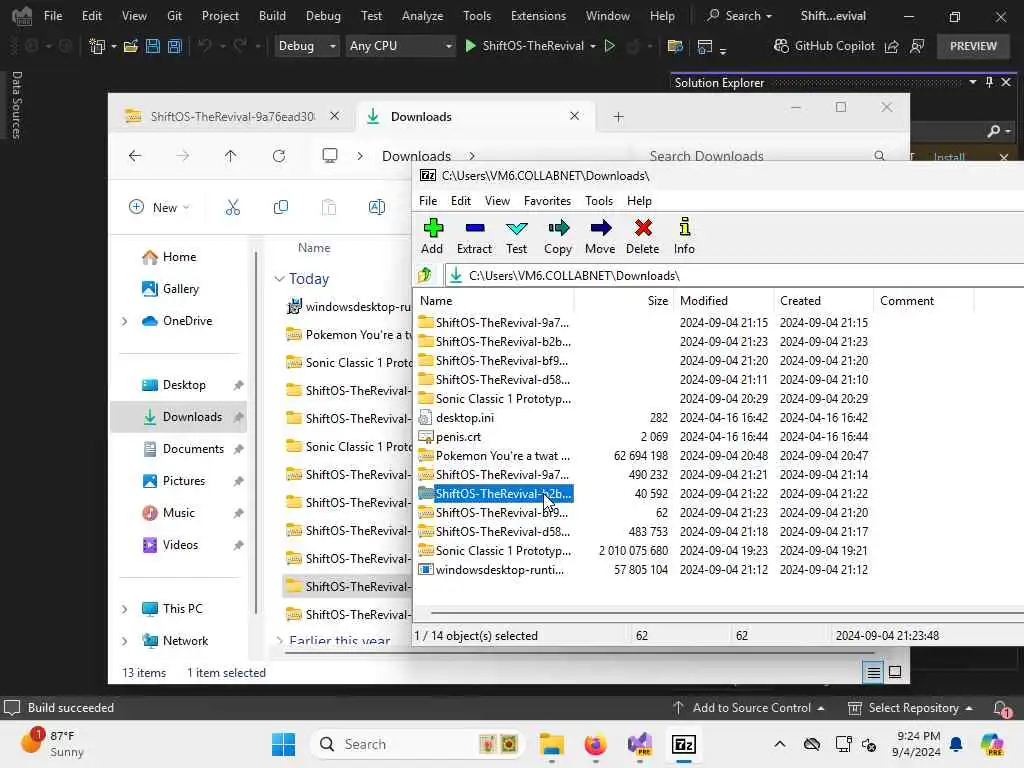Click Add to Source Control
This screenshot has height=768, width=1024.
pyautogui.click(x=748, y=708)
